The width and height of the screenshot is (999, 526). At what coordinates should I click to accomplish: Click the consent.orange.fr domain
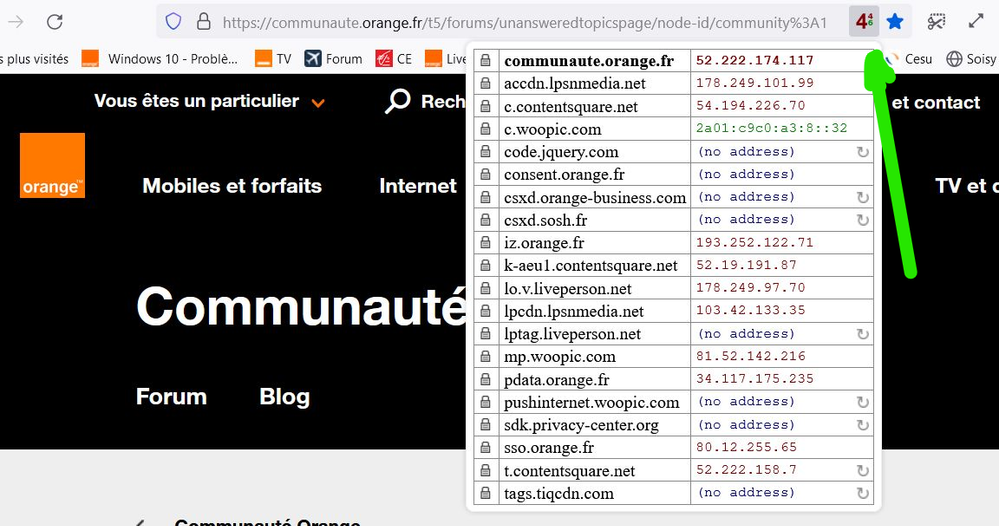[x=564, y=174]
